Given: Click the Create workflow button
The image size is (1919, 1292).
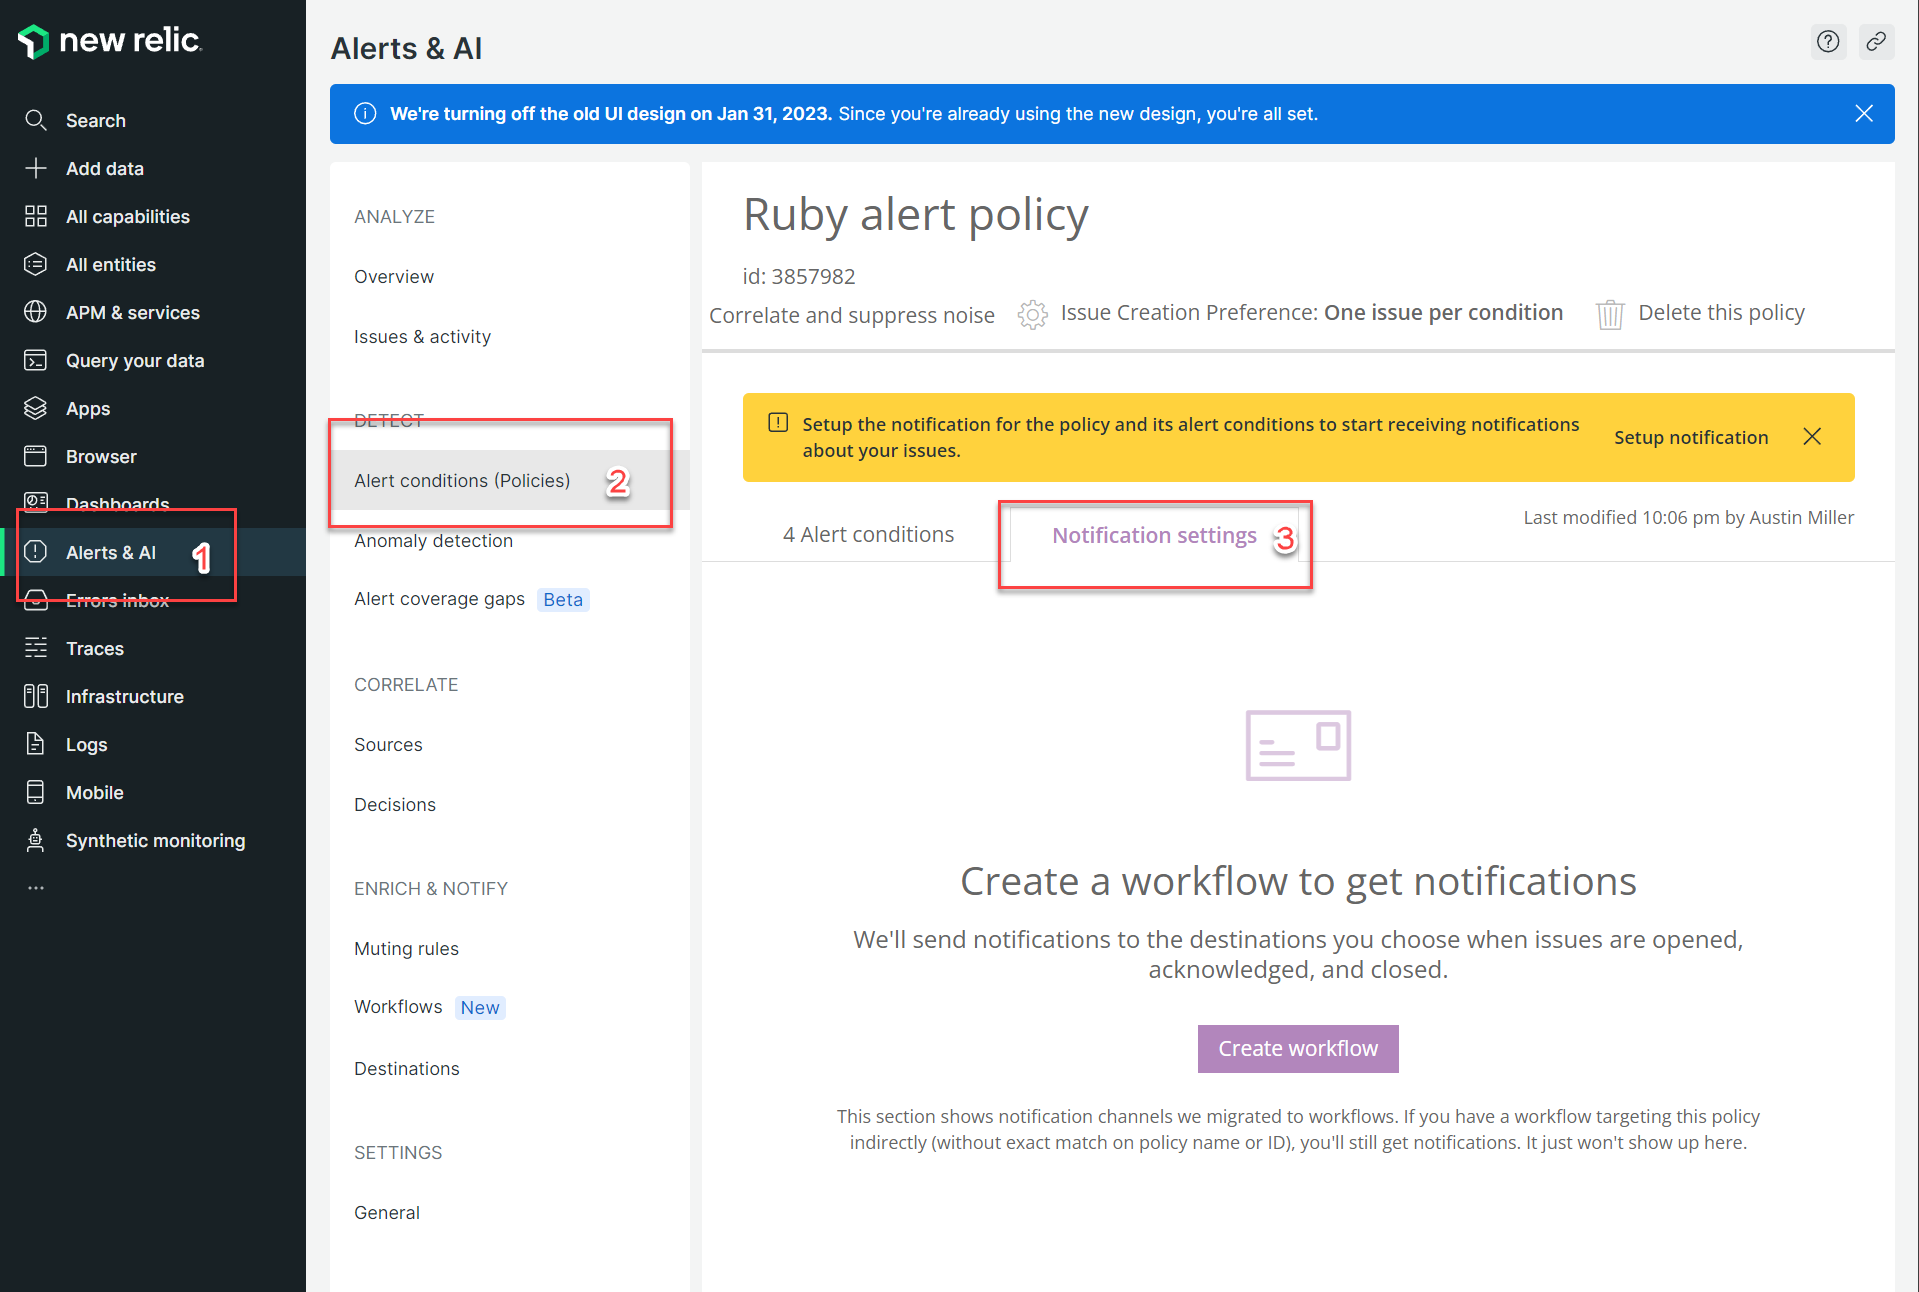Looking at the screenshot, I should 1297,1049.
